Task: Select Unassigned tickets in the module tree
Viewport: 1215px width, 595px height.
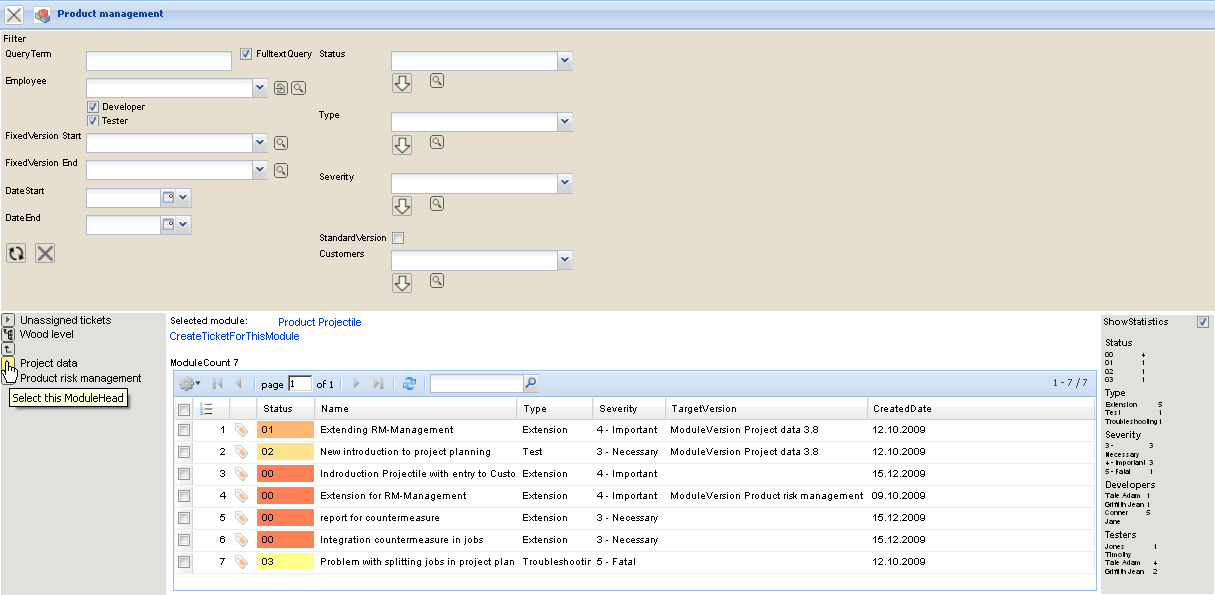Action: (65, 320)
